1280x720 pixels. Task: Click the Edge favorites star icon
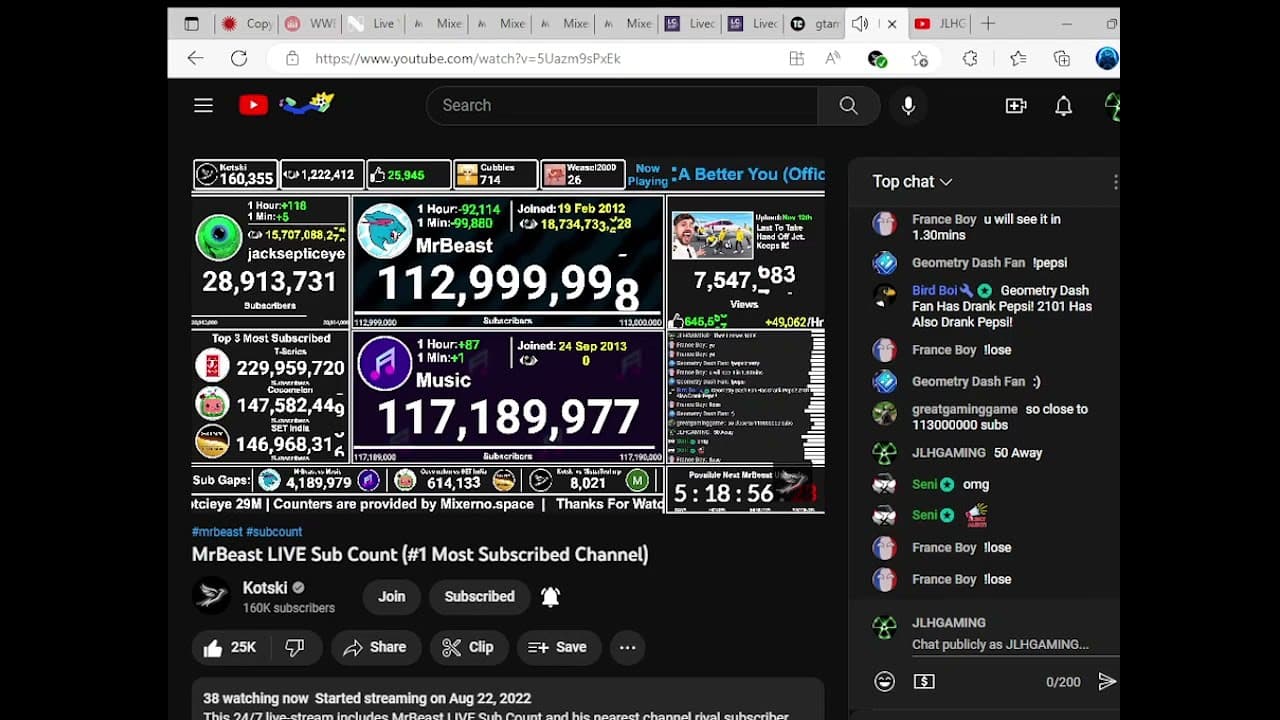pyautogui.click(x=920, y=59)
